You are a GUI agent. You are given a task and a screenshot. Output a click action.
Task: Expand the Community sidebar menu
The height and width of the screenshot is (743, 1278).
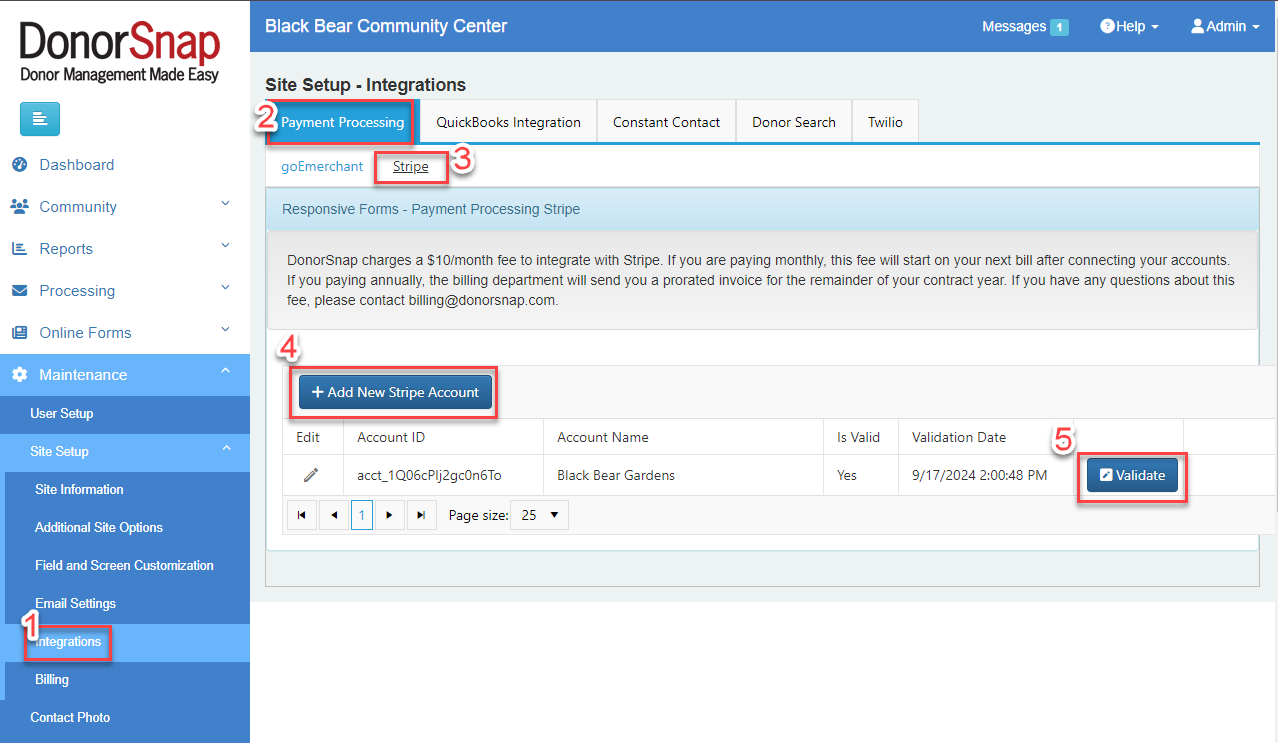(x=78, y=207)
